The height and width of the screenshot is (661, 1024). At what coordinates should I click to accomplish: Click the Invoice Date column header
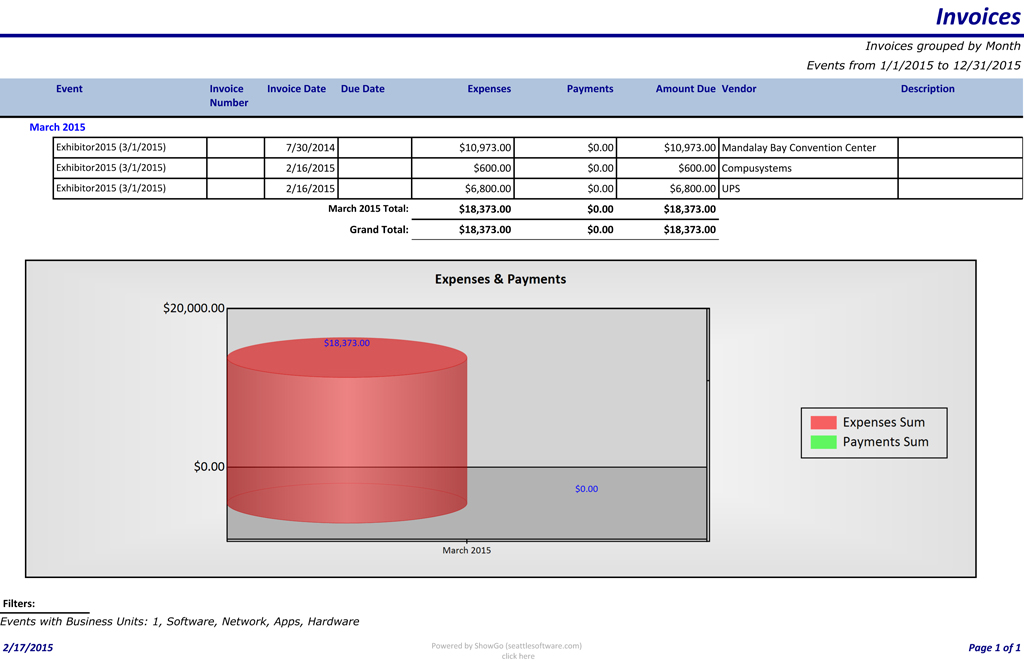[x=296, y=89]
